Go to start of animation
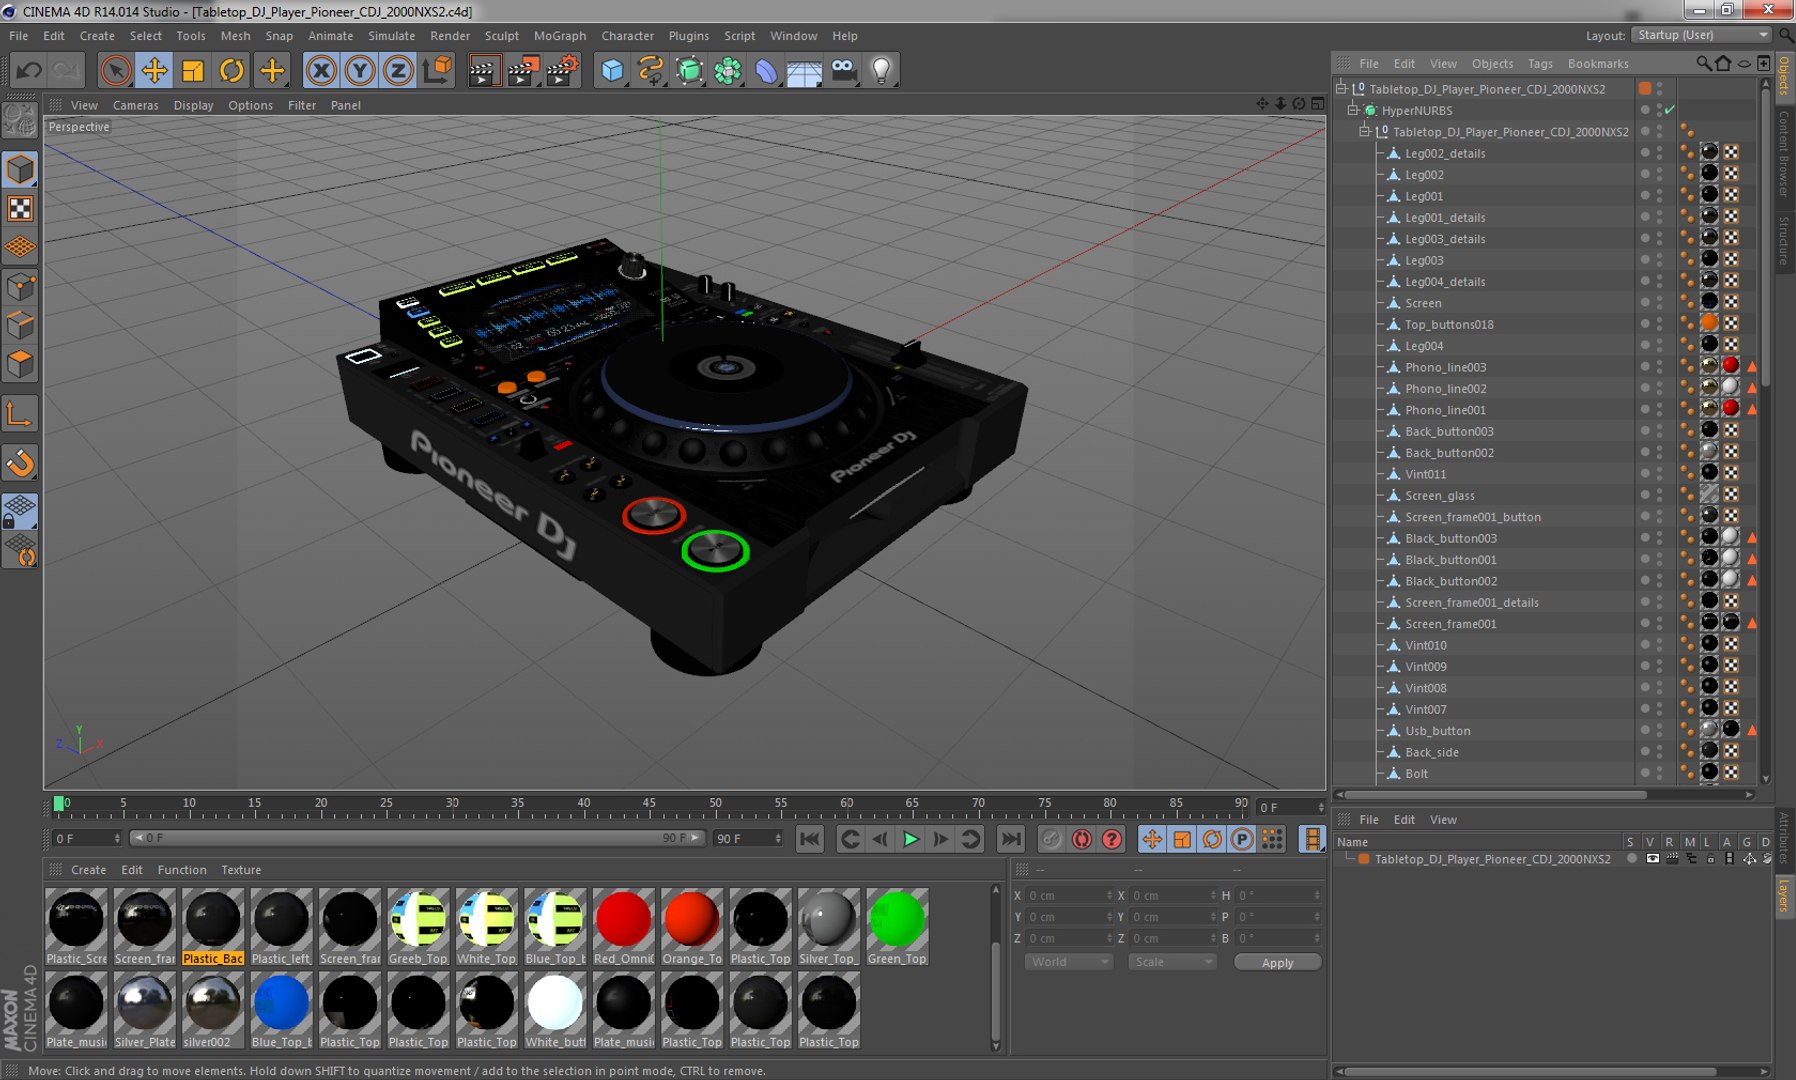Image resolution: width=1796 pixels, height=1080 pixels. click(x=810, y=839)
